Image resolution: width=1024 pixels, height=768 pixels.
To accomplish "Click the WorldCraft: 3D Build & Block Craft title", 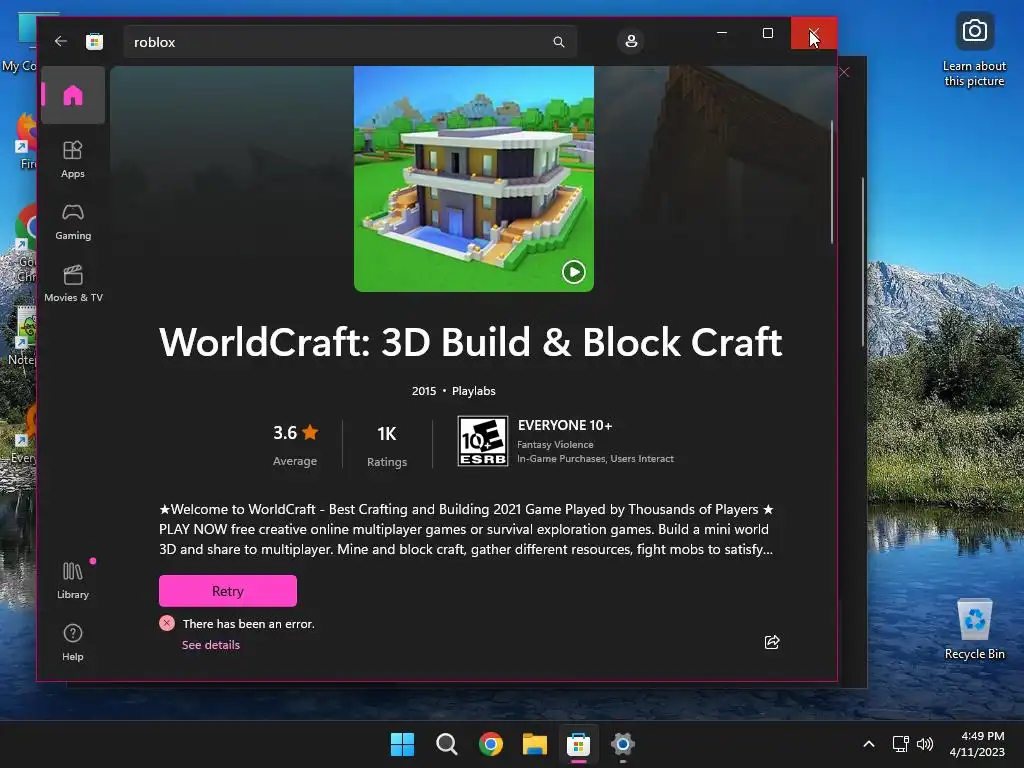I will pyautogui.click(x=470, y=342).
